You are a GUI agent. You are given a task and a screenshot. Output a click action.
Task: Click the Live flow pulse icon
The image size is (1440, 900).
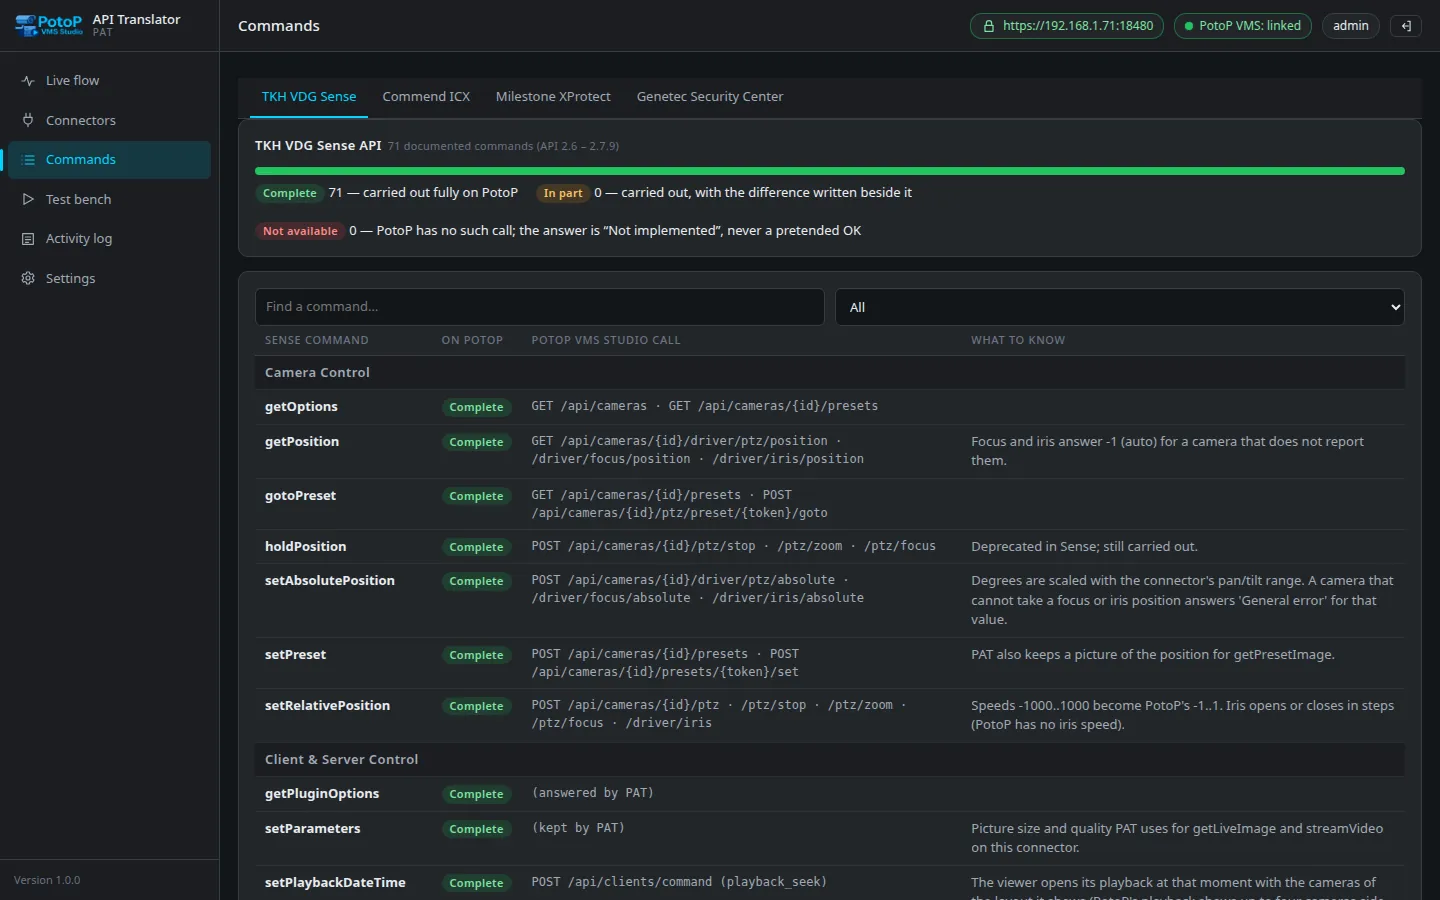pos(28,81)
